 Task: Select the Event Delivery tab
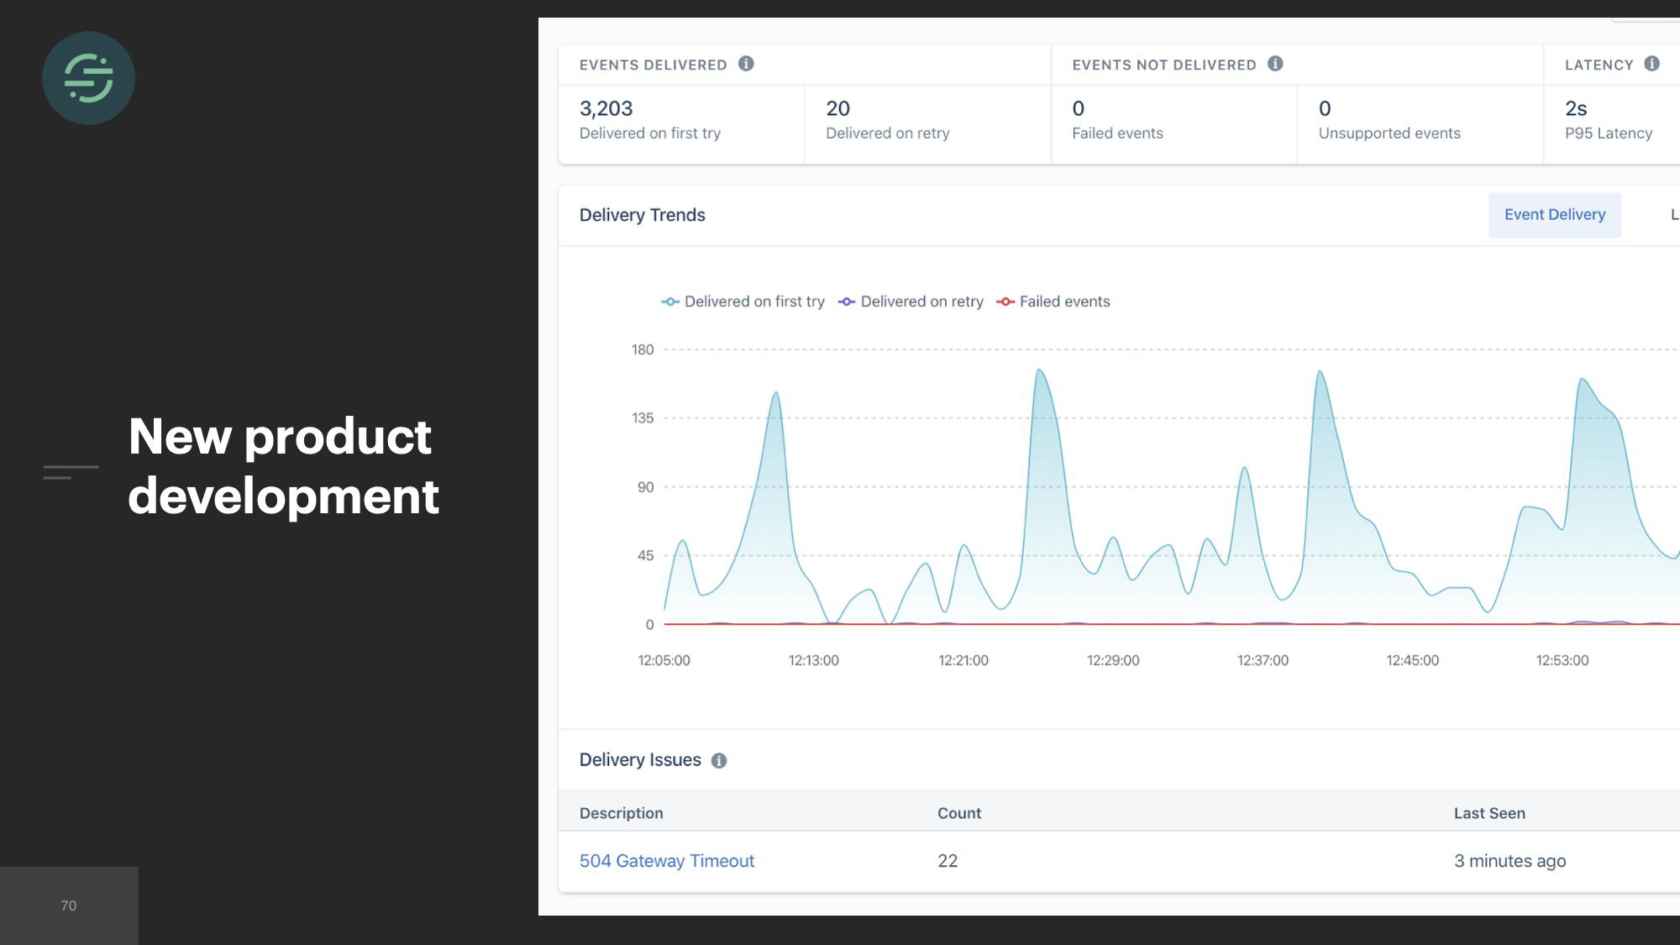click(1554, 215)
